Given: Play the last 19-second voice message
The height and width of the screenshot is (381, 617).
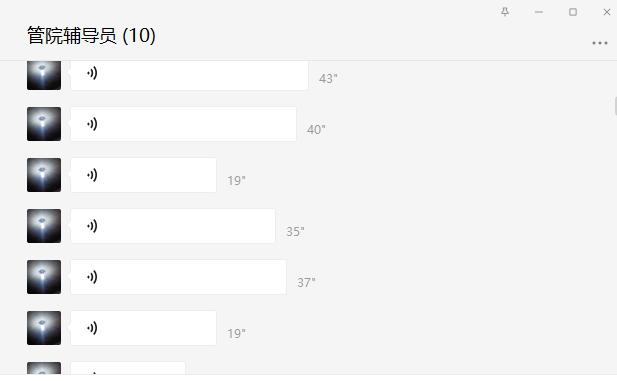Looking at the screenshot, I should 144,328.
